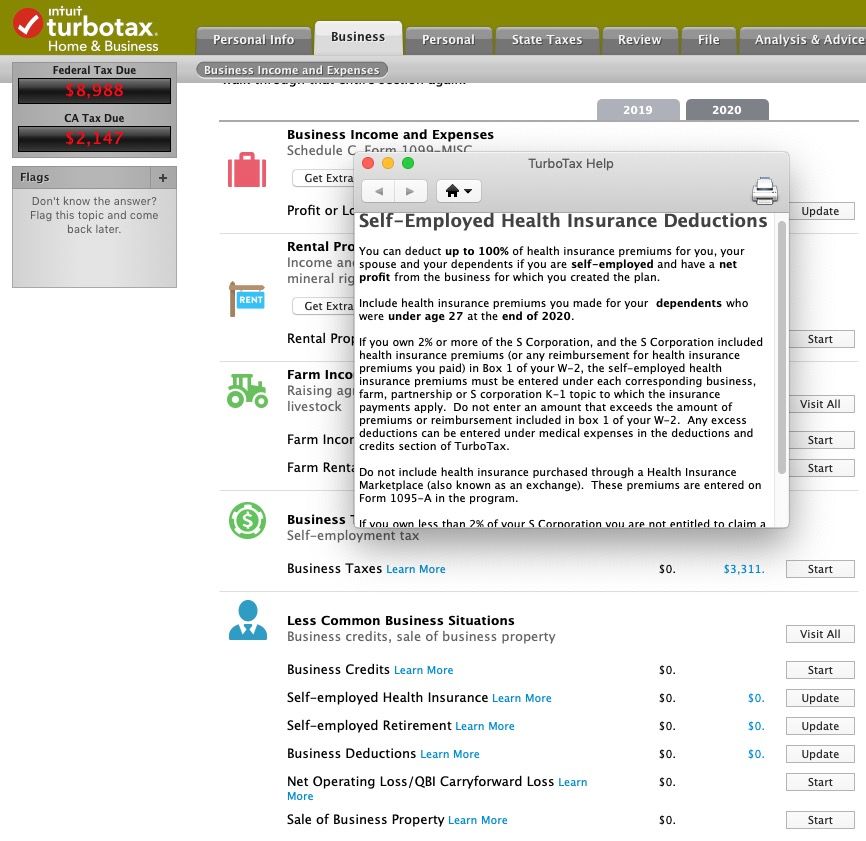This screenshot has height=841, width=866.
Task: Go back in TurboTax Help window
Action: 378,191
